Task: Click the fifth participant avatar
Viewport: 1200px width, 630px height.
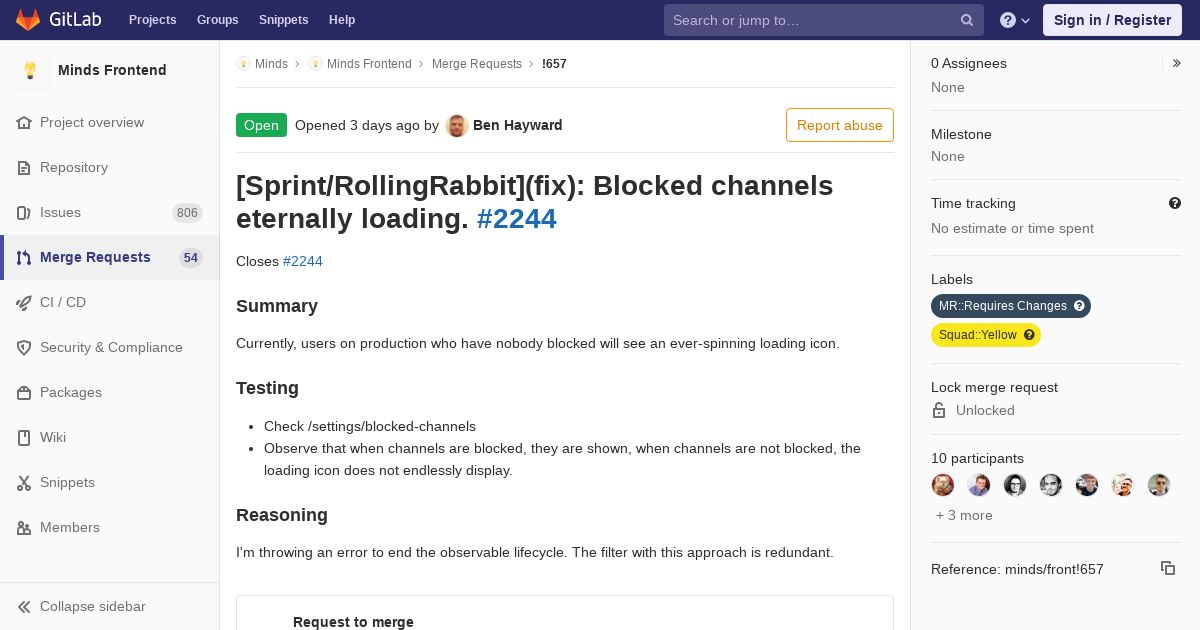Action: (1087, 485)
